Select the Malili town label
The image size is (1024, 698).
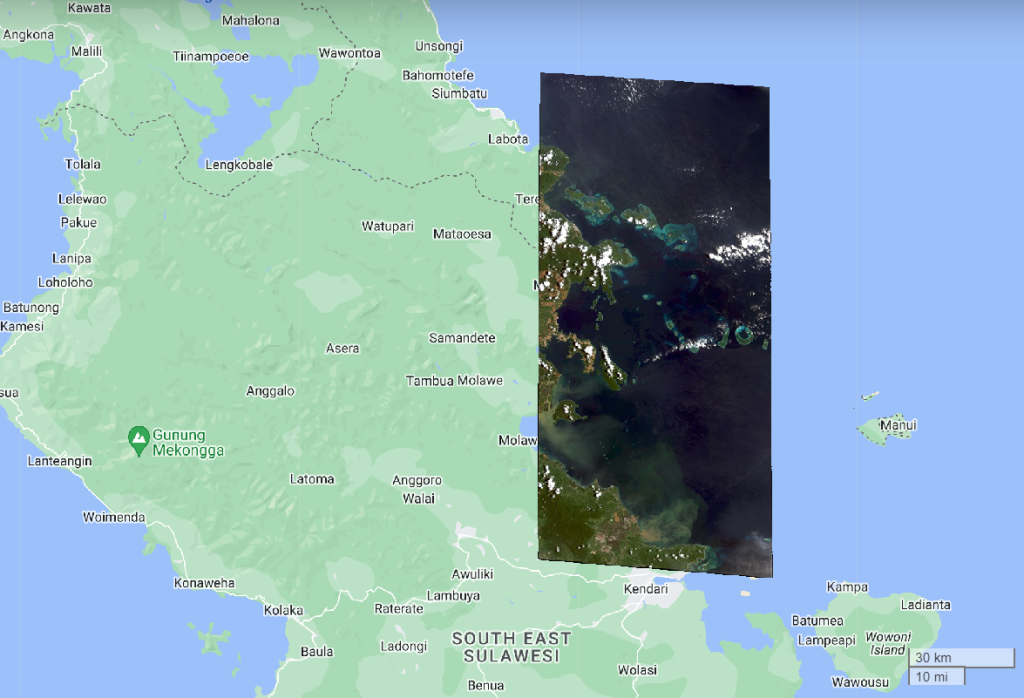click(86, 51)
